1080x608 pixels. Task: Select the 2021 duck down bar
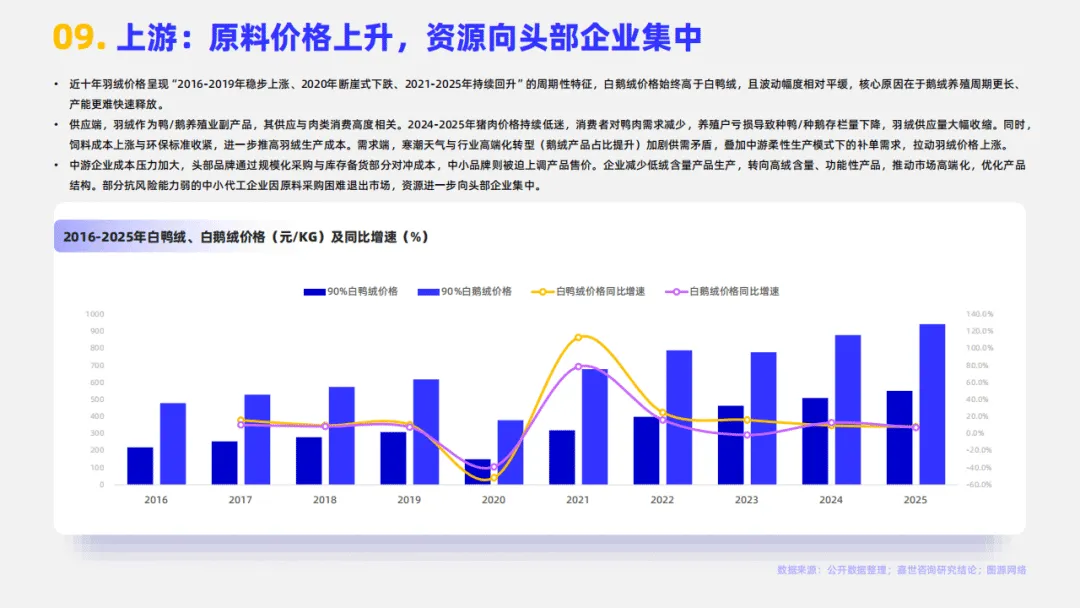562,458
